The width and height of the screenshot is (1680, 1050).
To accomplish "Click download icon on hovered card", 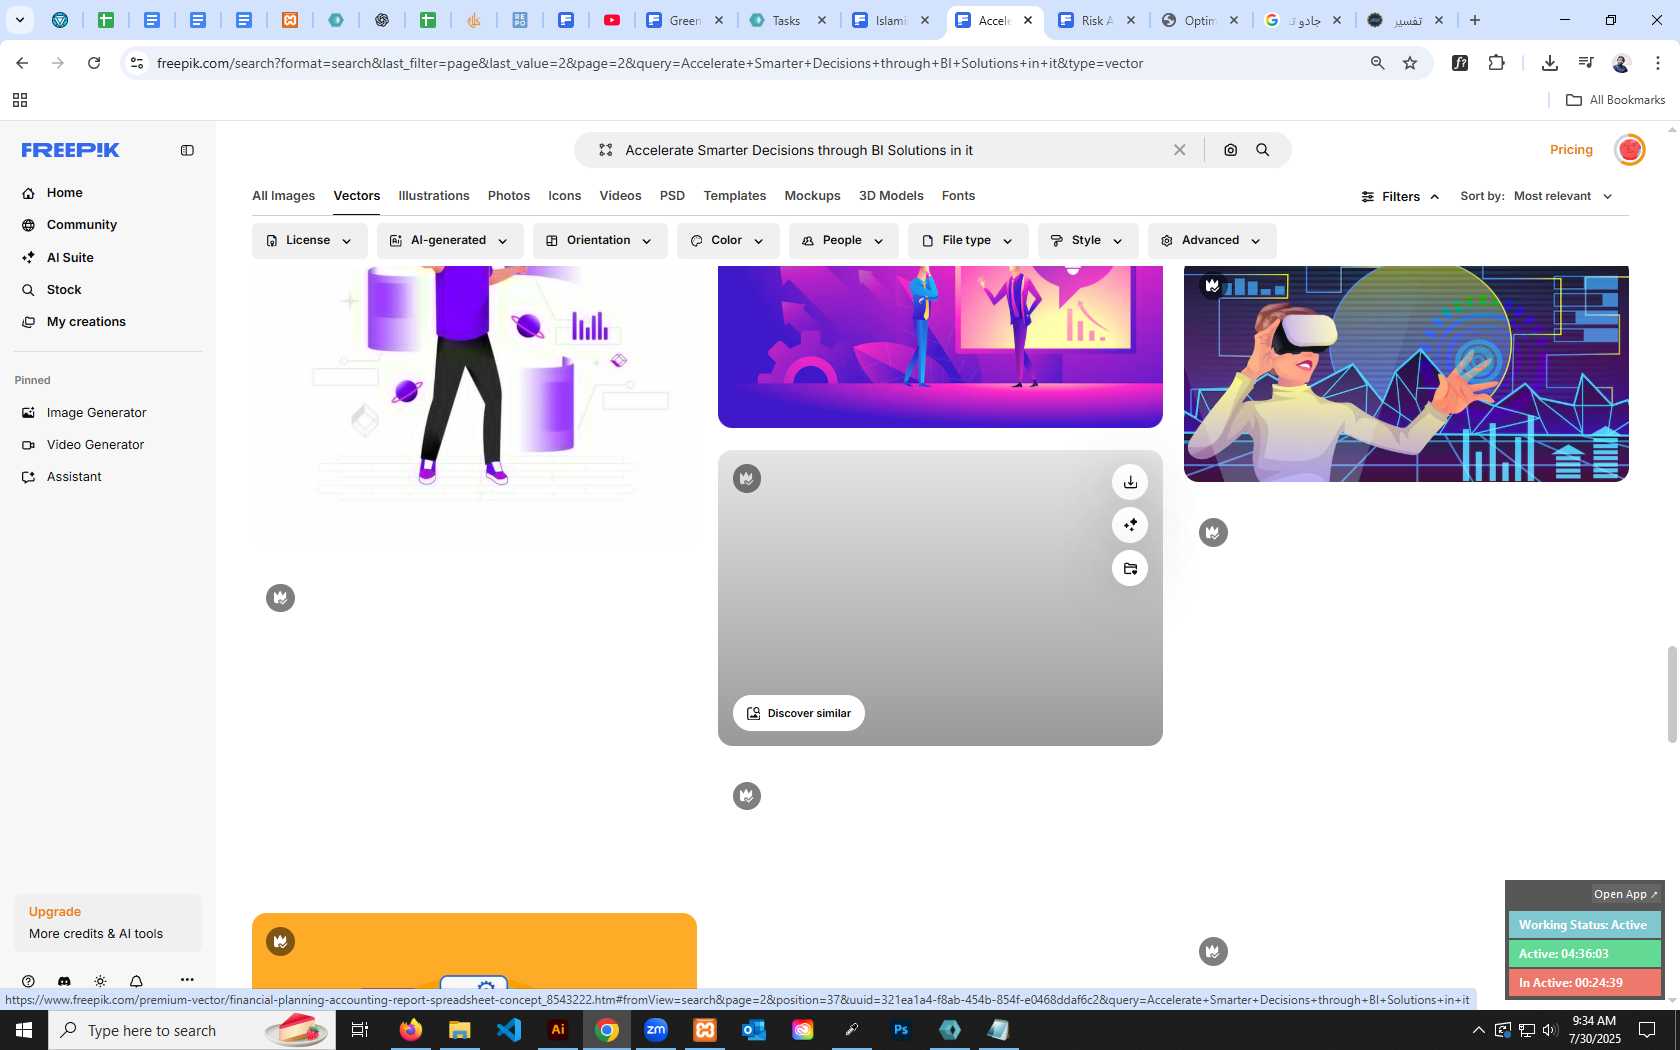I will (1130, 482).
